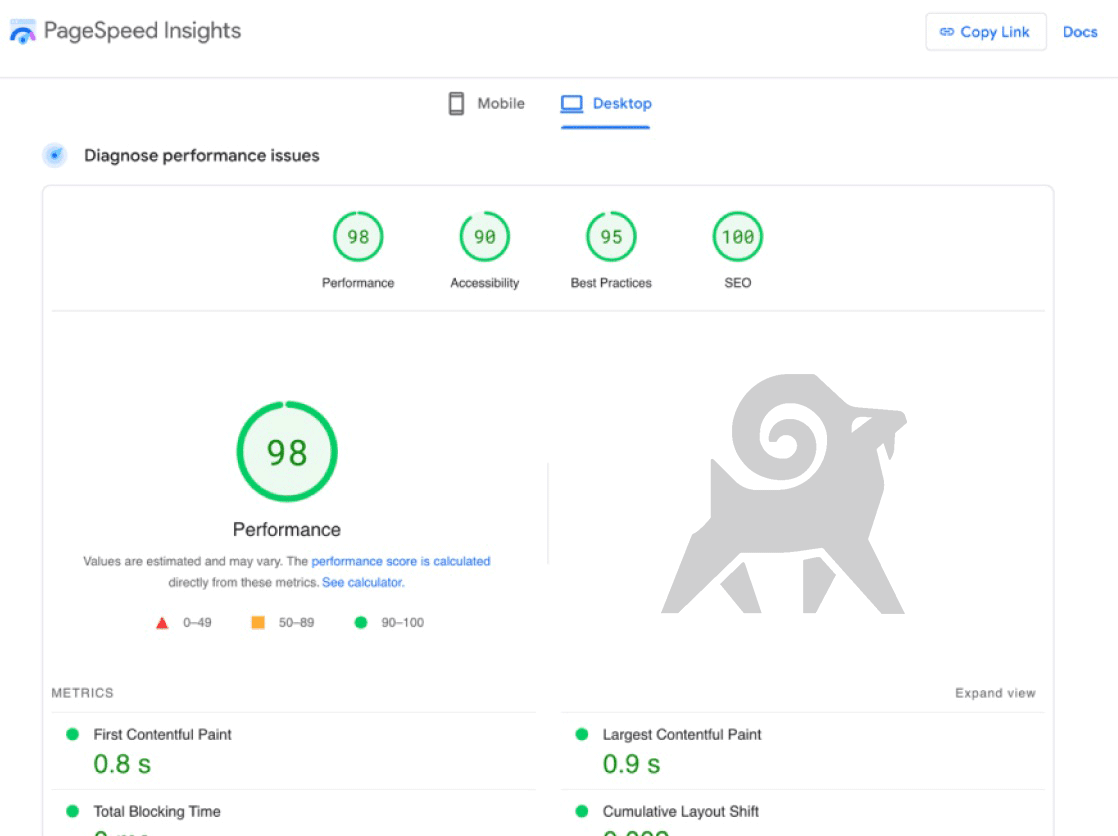
Task: Select the Diagnose performance issues heading
Action: 202,156
